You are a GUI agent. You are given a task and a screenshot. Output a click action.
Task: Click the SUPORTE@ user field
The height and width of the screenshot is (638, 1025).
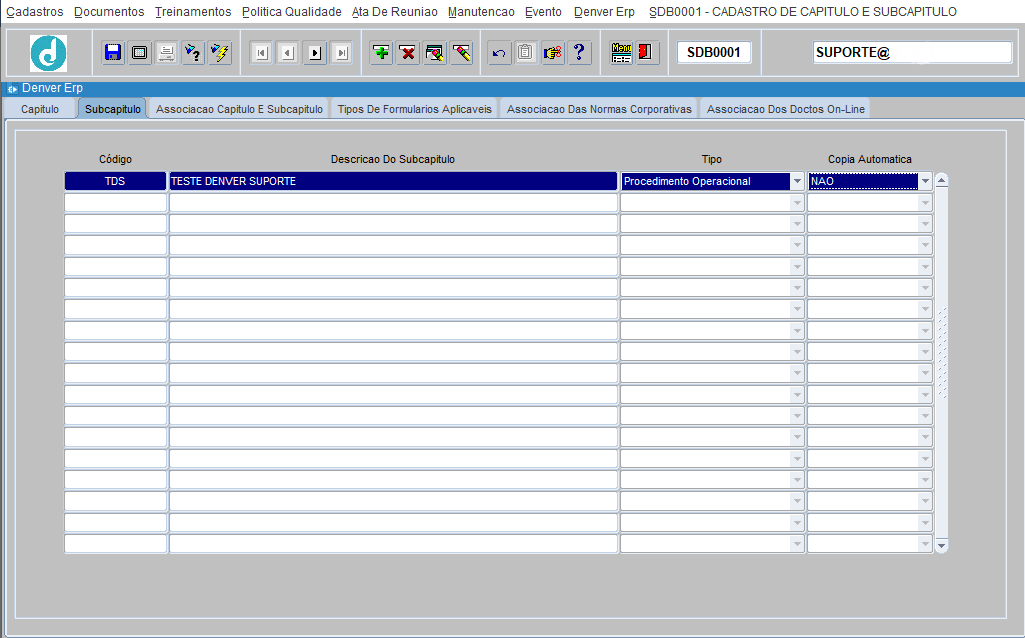913,52
